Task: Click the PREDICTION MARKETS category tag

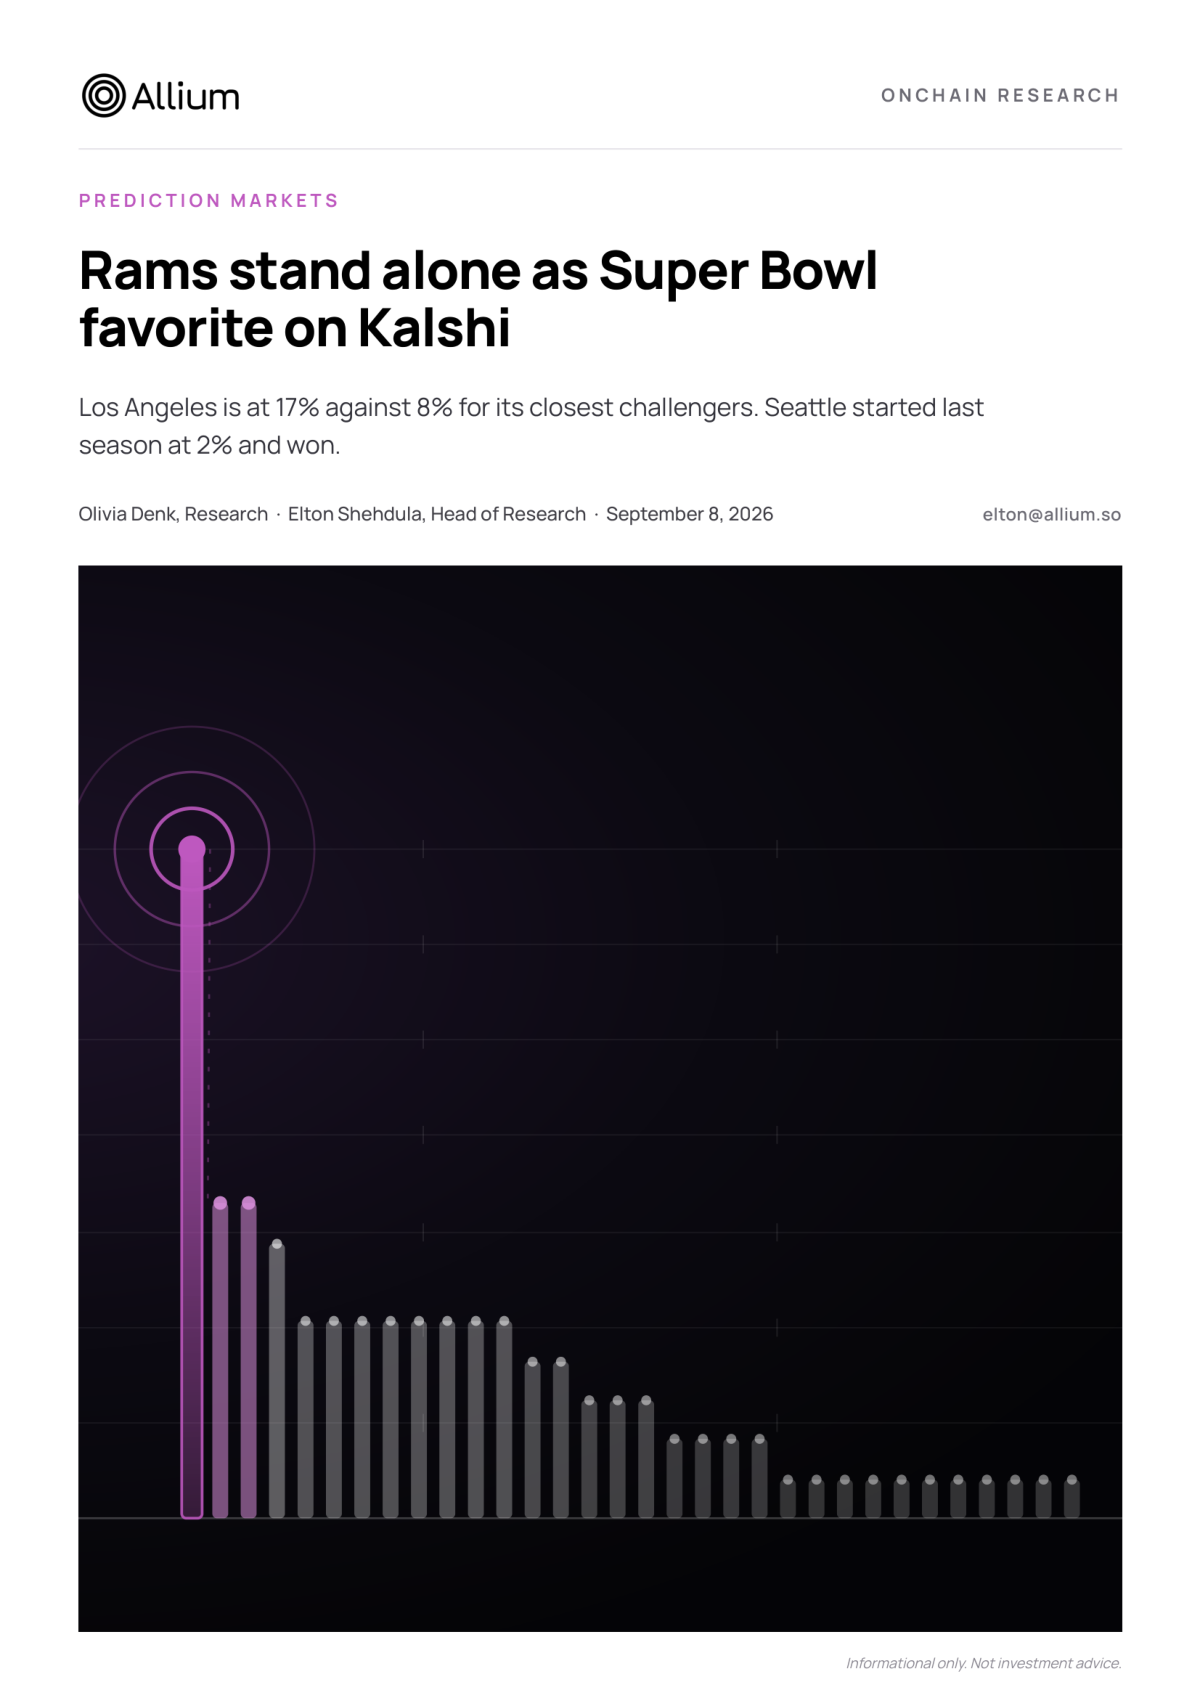Action: 208,200
